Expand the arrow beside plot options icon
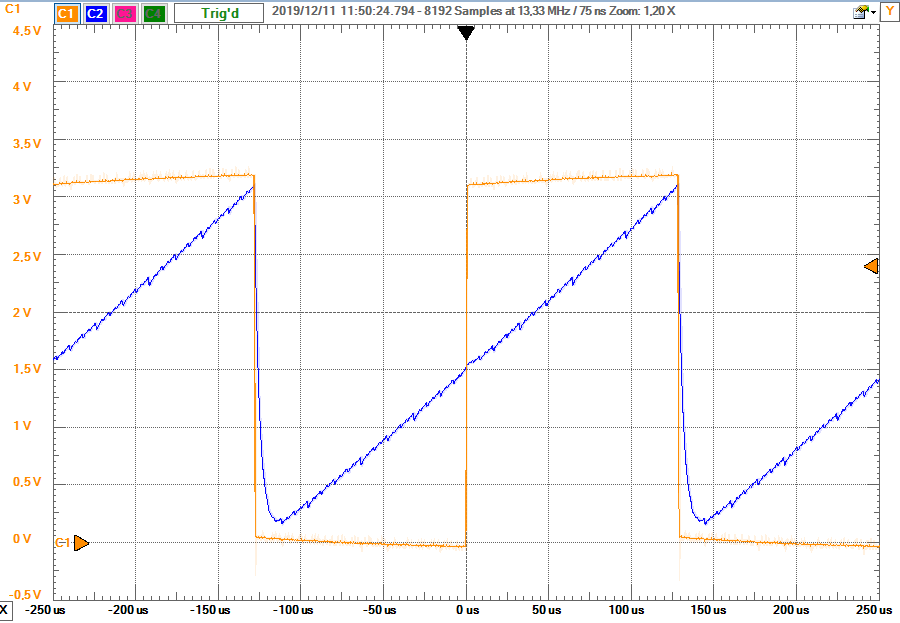Screen dimensions: 900x623 [x=872, y=13]
